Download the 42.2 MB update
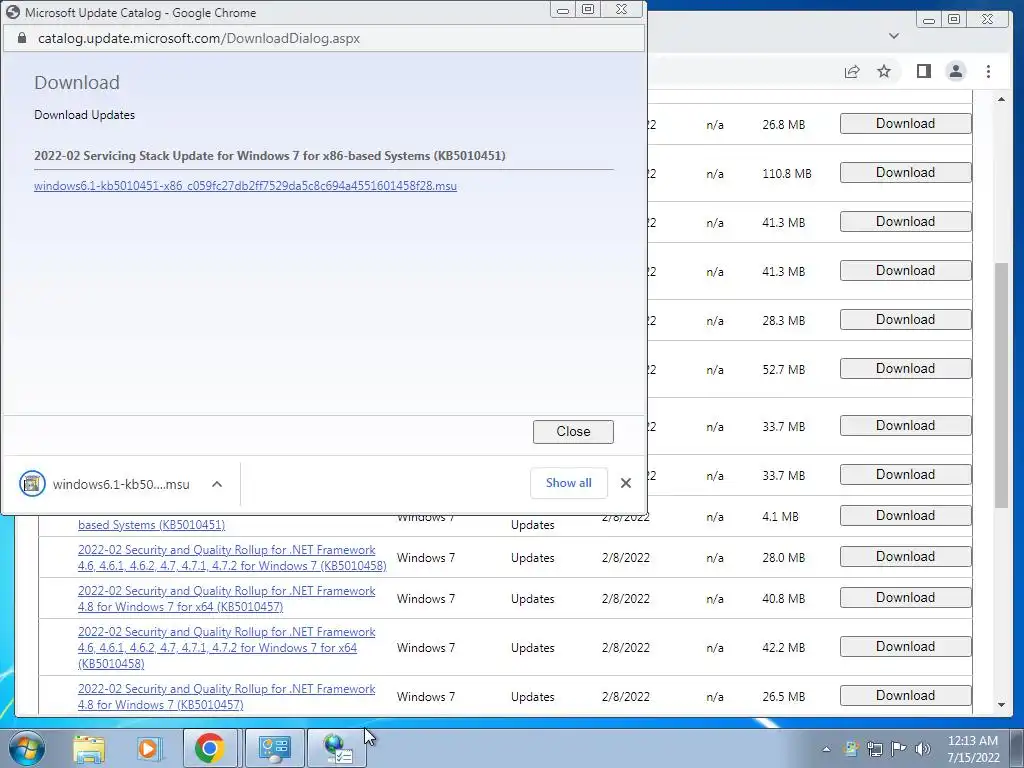The image size is (1024, 768). click(905, 647)
